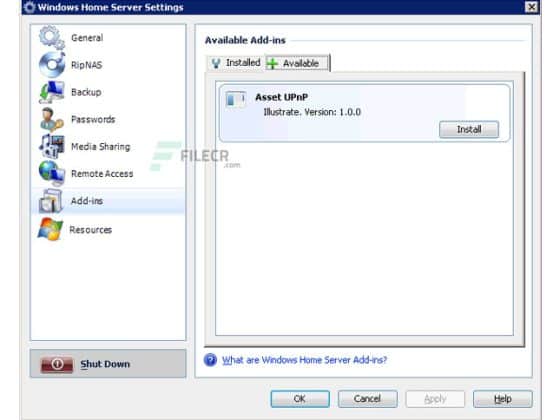This screenshot has width=560, height=420.
Task: Click the Passwords user icon
Action: [x=52, y=119]
